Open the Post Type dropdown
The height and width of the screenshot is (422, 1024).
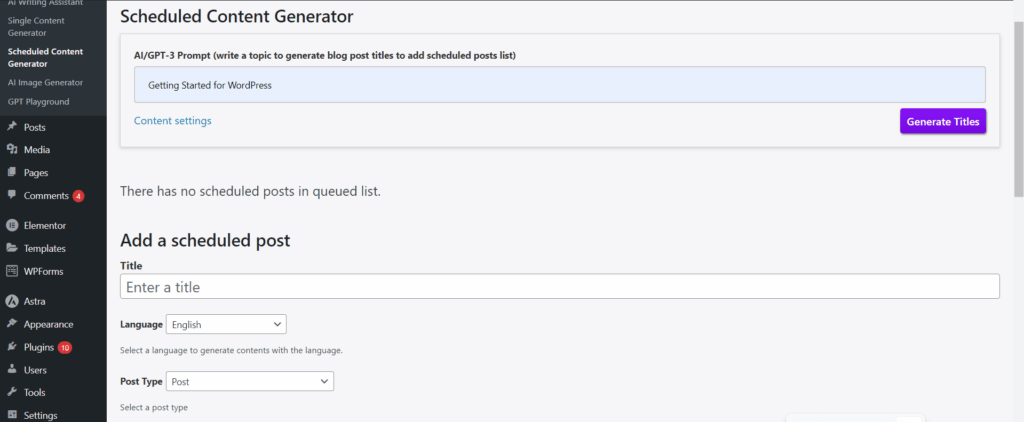tap(250, 381)
